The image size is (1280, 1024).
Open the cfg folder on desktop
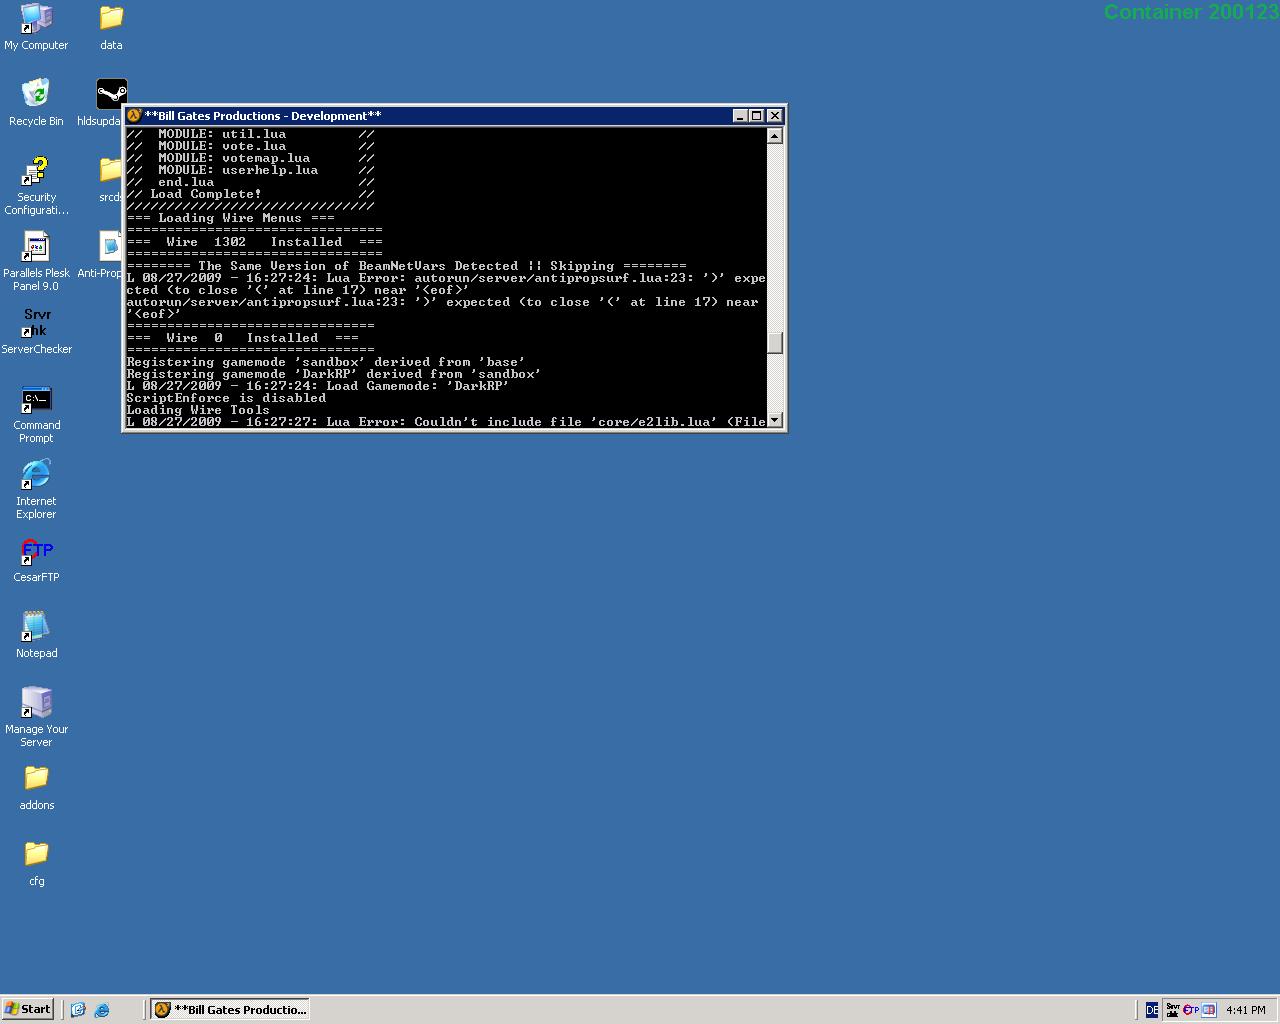tap(36, 855)
